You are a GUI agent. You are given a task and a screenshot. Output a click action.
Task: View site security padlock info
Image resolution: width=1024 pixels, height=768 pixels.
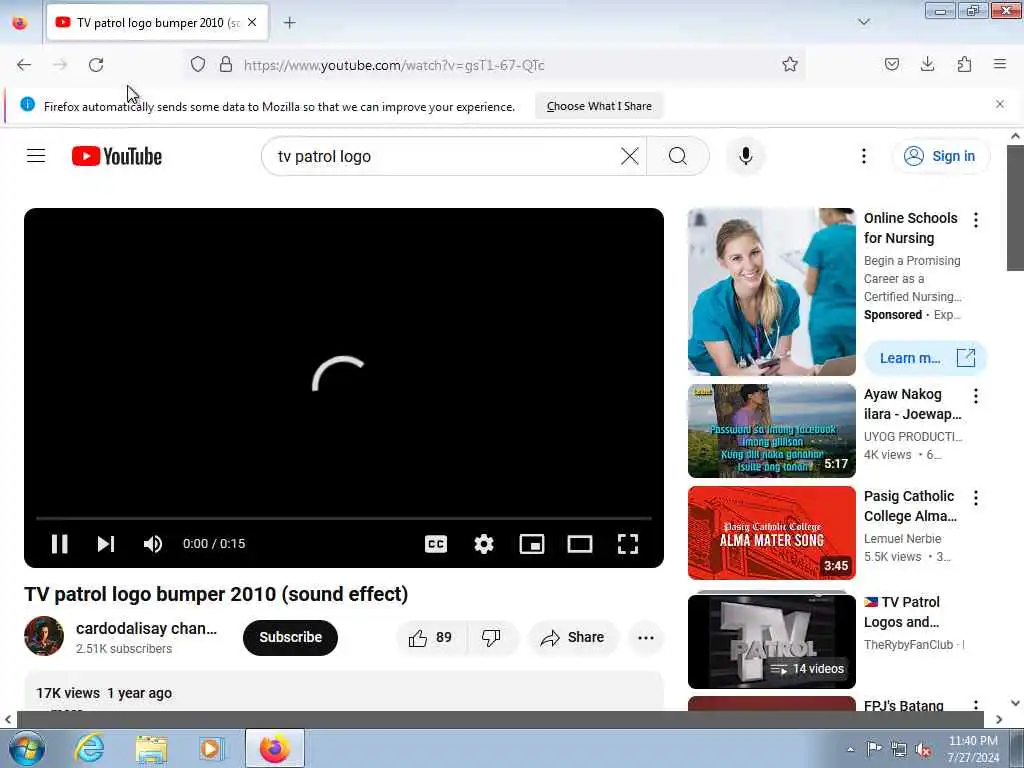[226, 64]
